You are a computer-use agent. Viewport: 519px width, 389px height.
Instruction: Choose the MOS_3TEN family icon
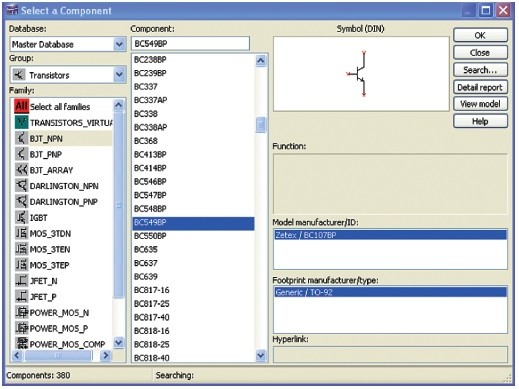click(21, 249)
